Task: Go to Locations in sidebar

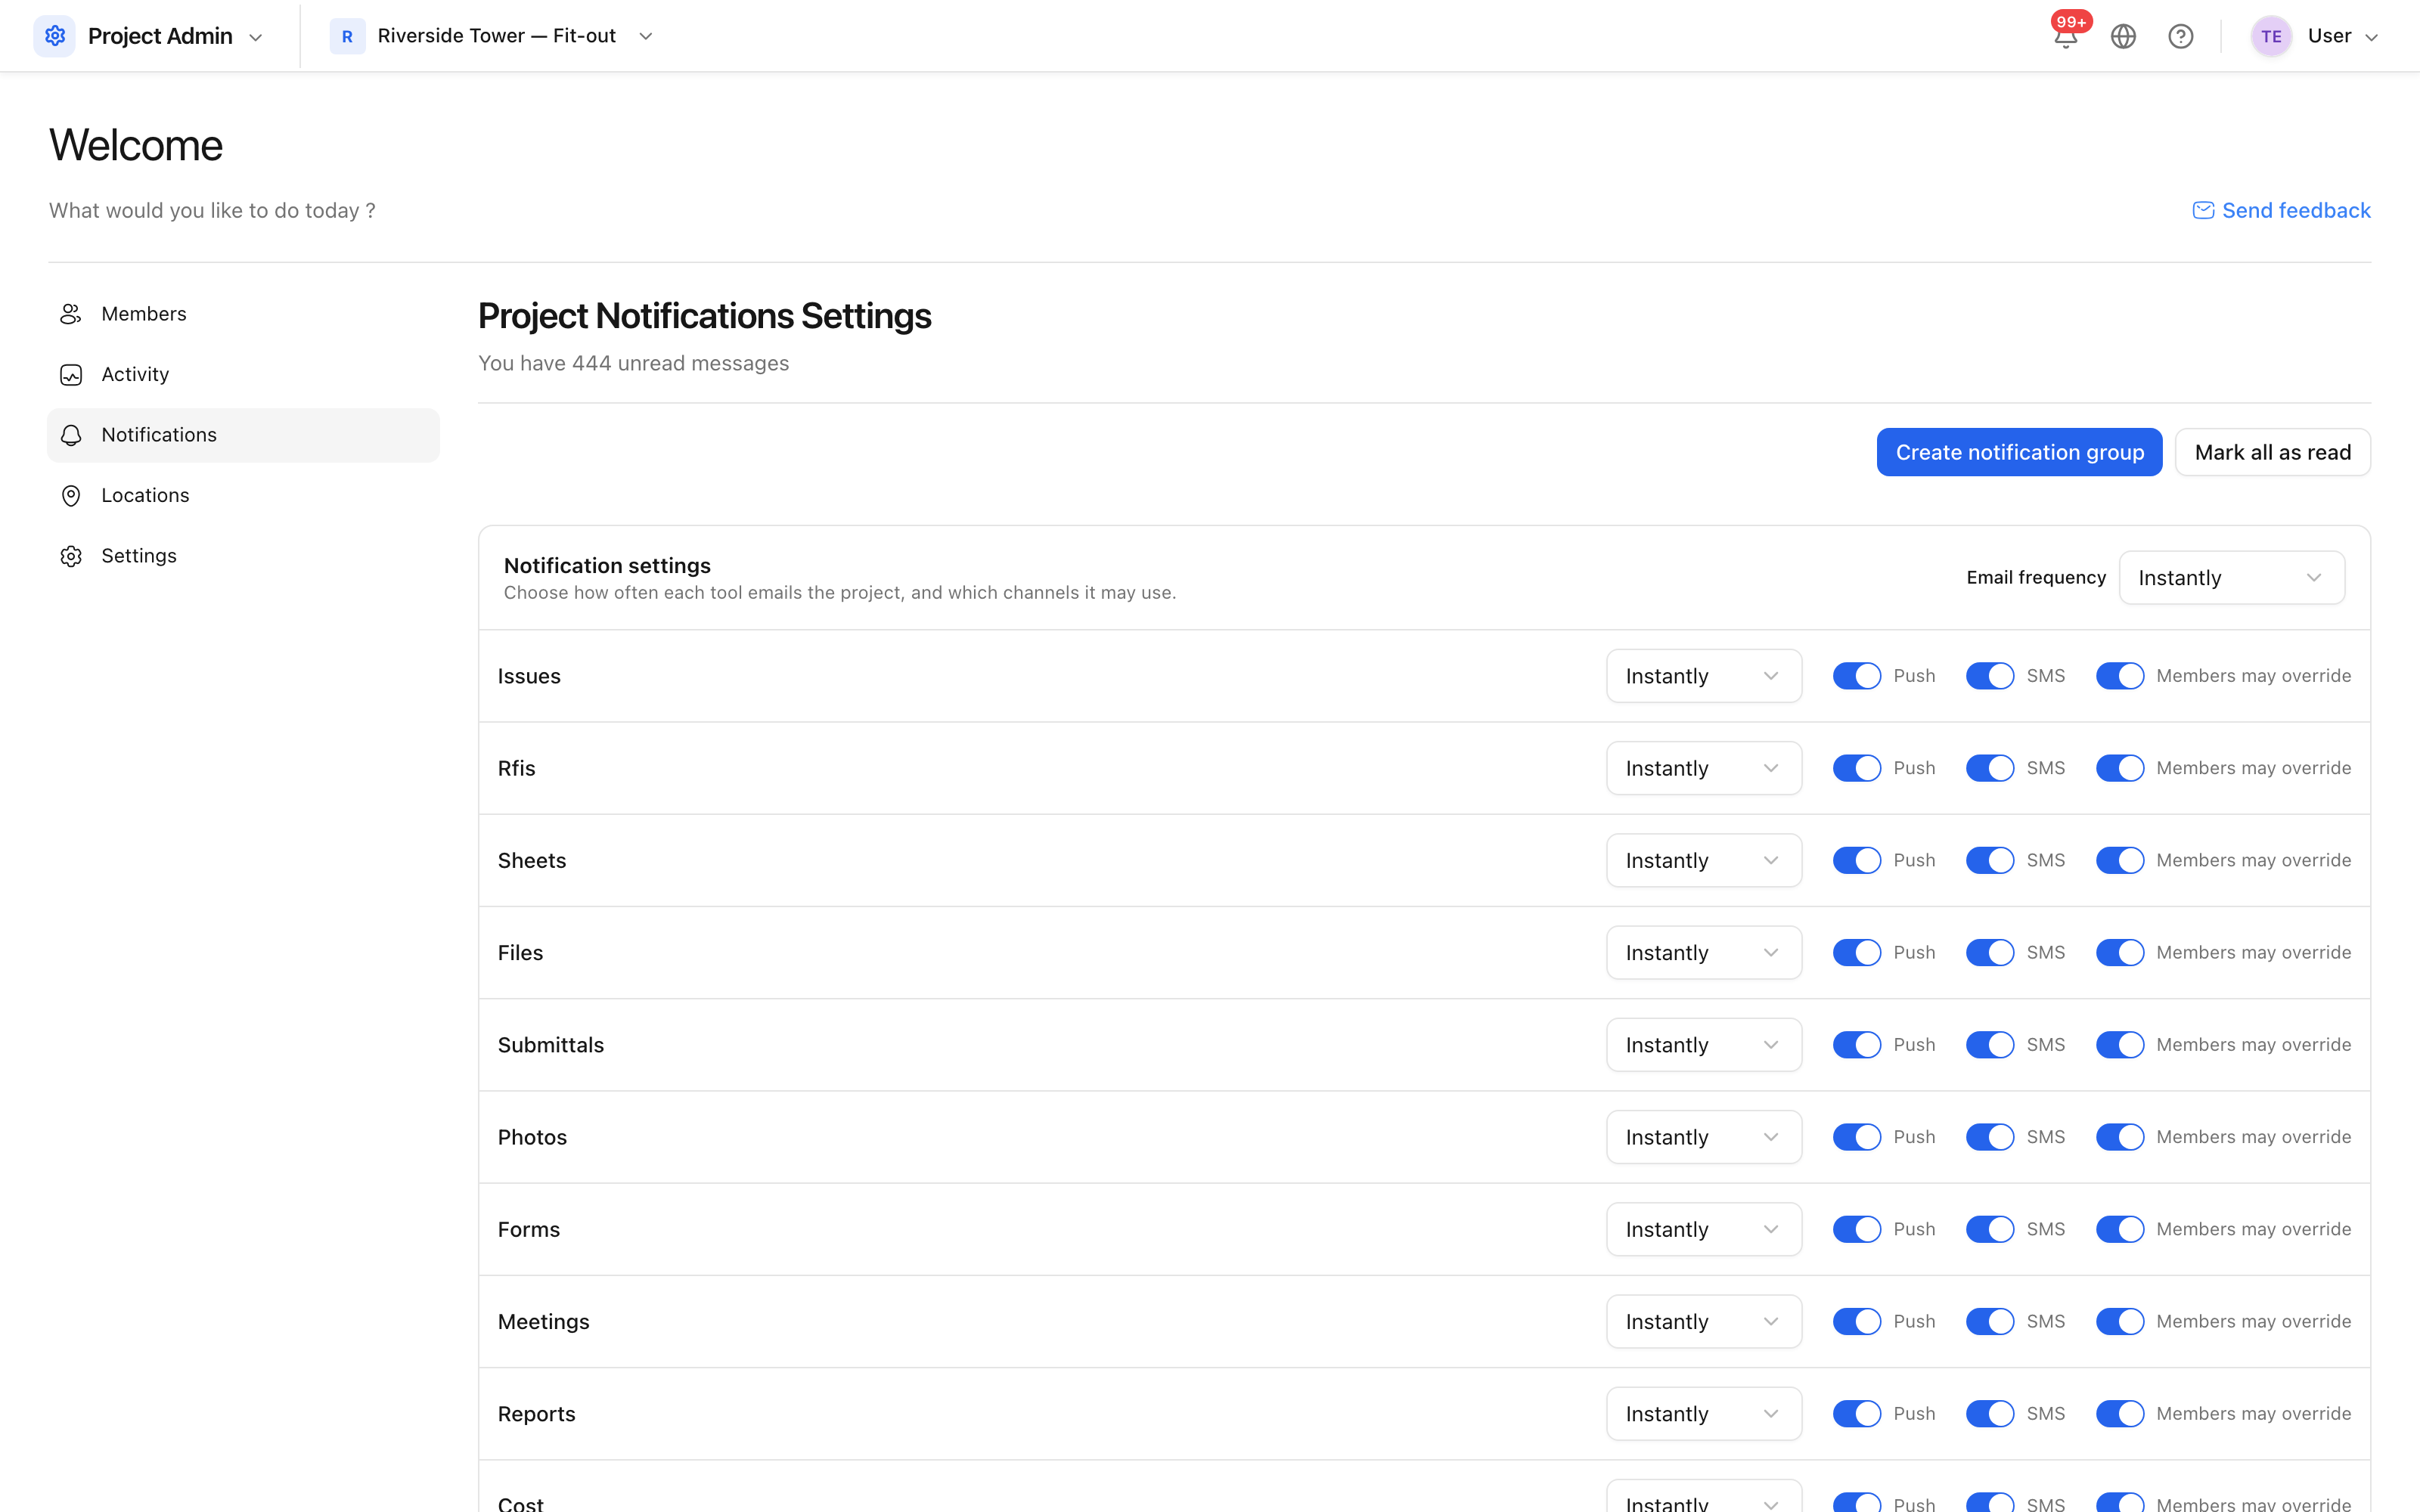Action: 243,496
